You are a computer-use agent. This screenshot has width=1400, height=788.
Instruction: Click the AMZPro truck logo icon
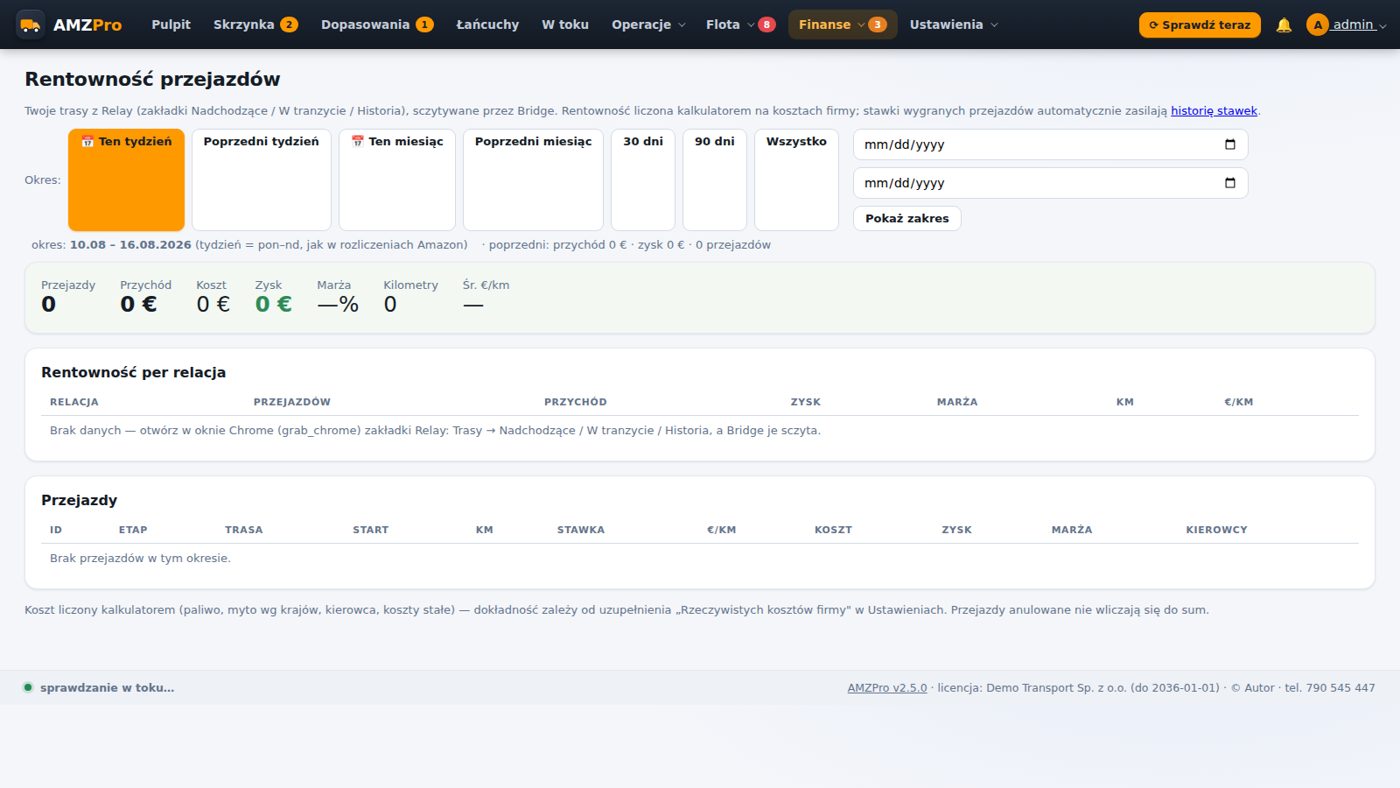tap(30, 24)
